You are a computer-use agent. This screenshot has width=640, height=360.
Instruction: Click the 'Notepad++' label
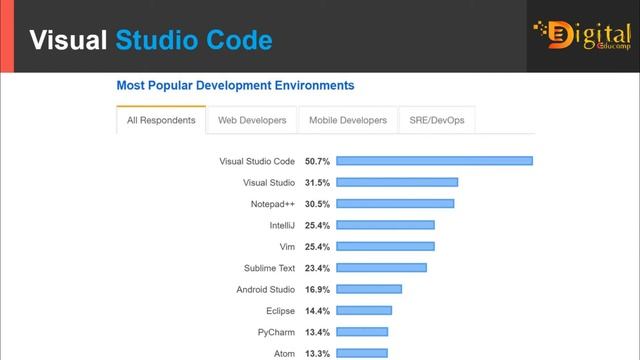pos(273,204)
